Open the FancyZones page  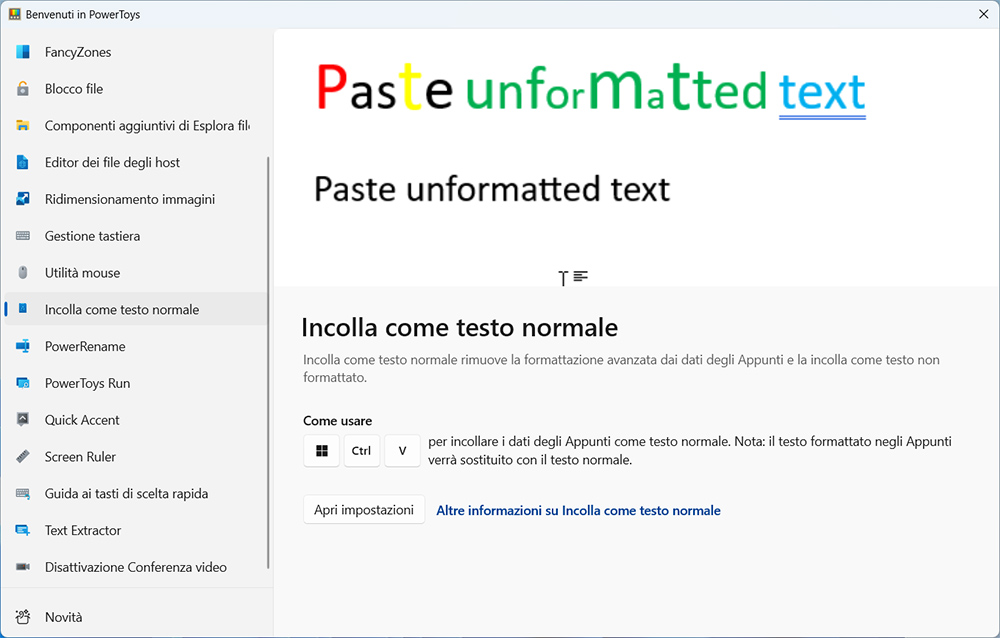tap(135, 52)
